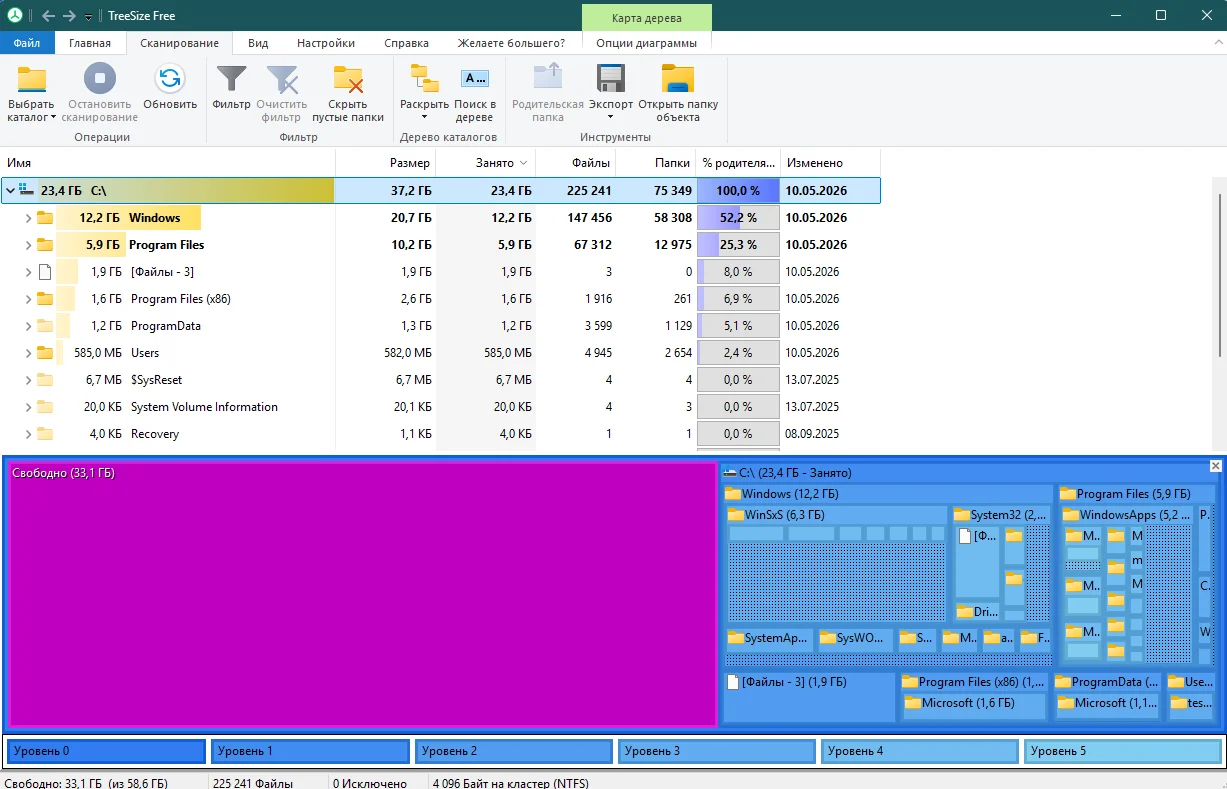Image resolution: width=1227 pixels, height=789 pixels.
Task: Open the Желаете большего? tab
Action: click(x=511, y=43)
